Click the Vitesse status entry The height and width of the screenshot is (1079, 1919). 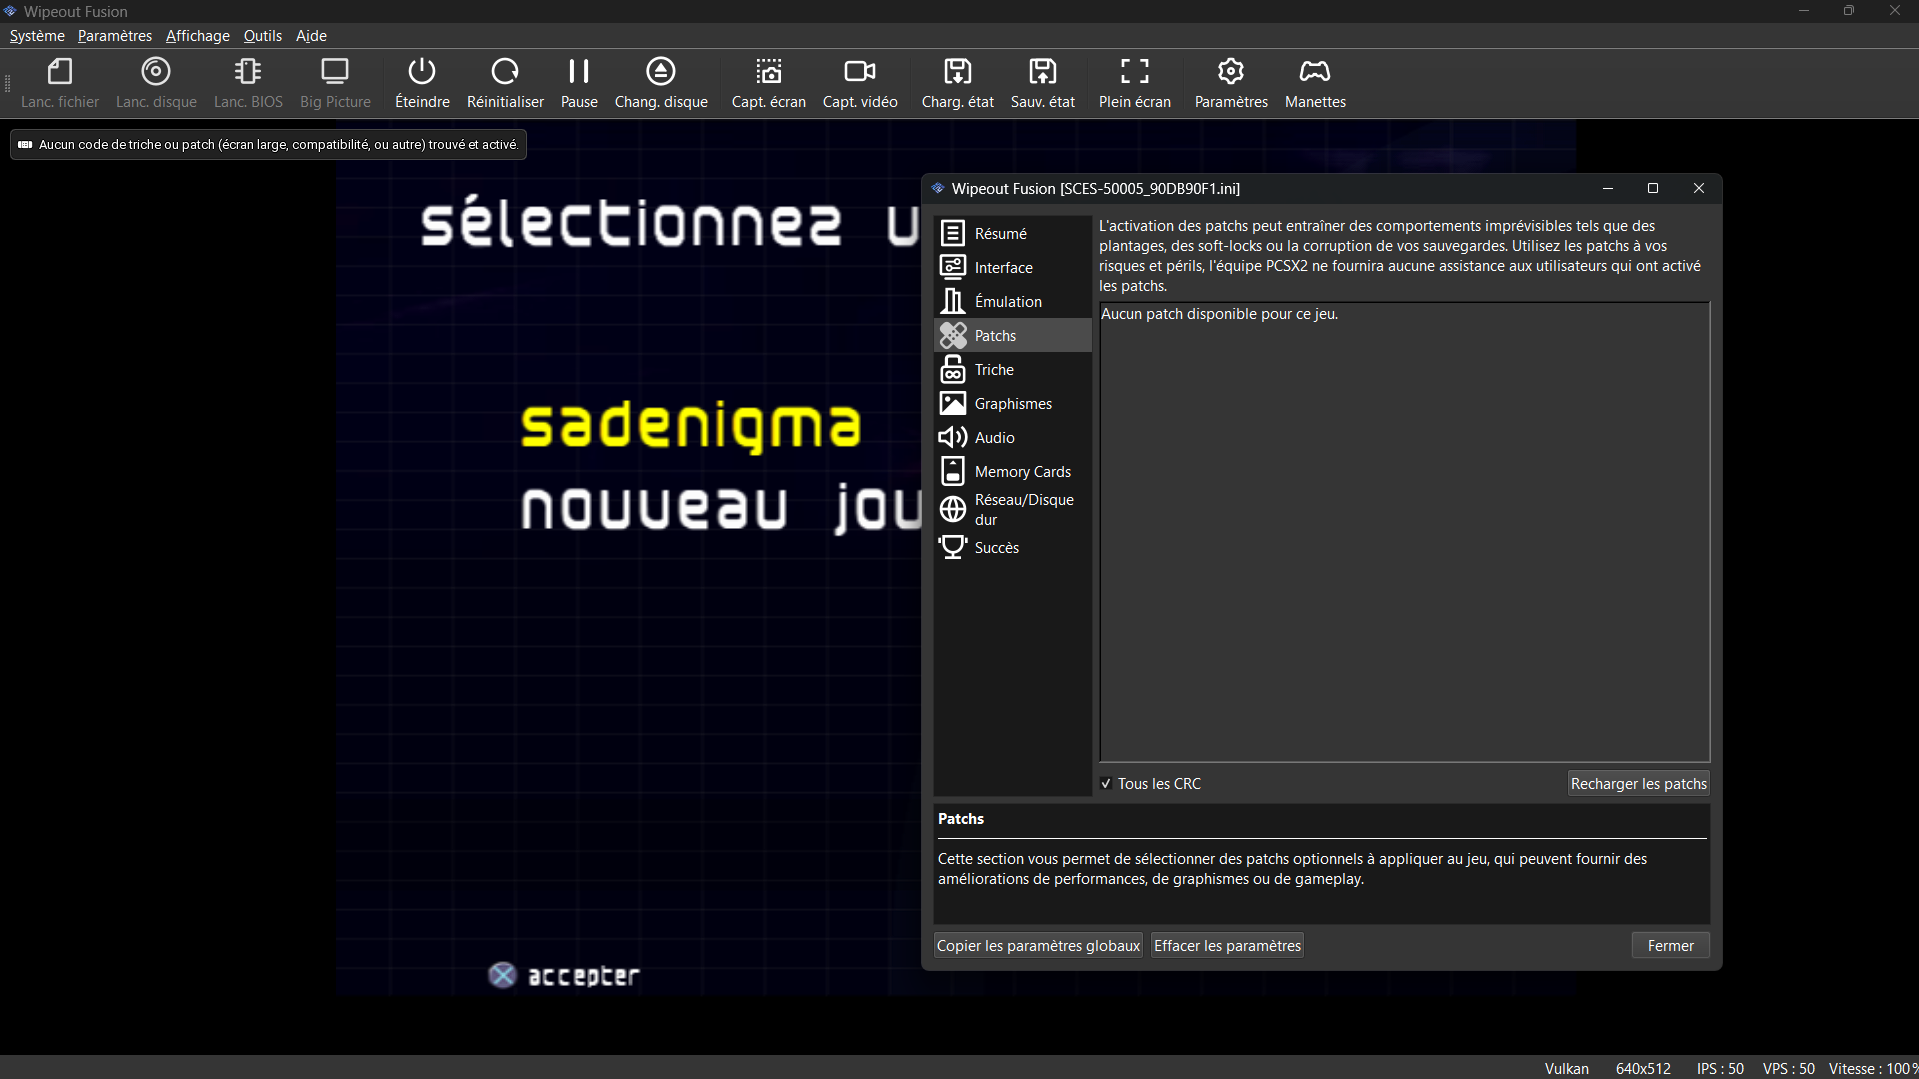[x=1873, y=1068]
